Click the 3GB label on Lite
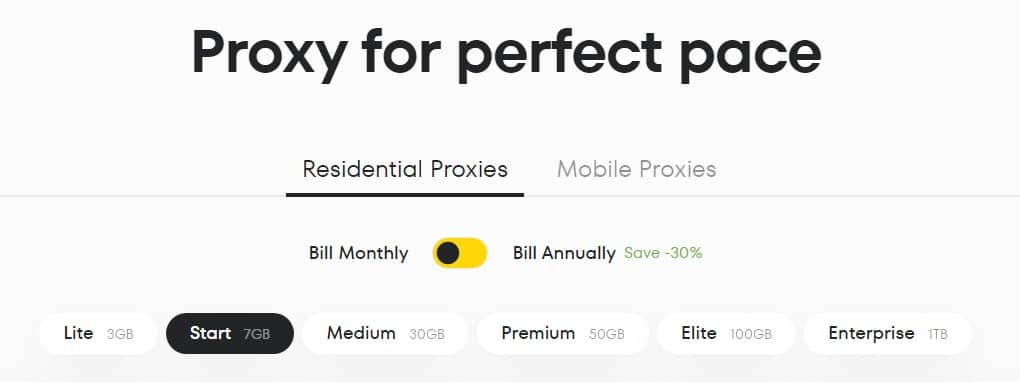1020x383 pixels. click(x=120, y=335)
